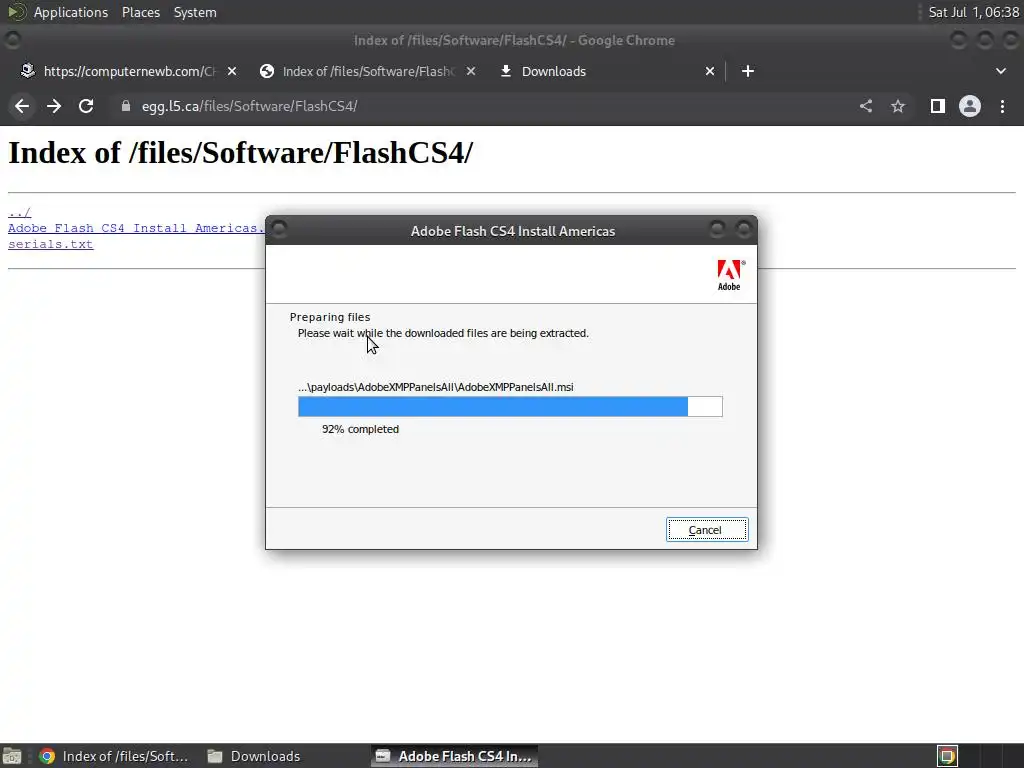
Task: Select the Chrome taskbar entry
Action: click(114, 756)
